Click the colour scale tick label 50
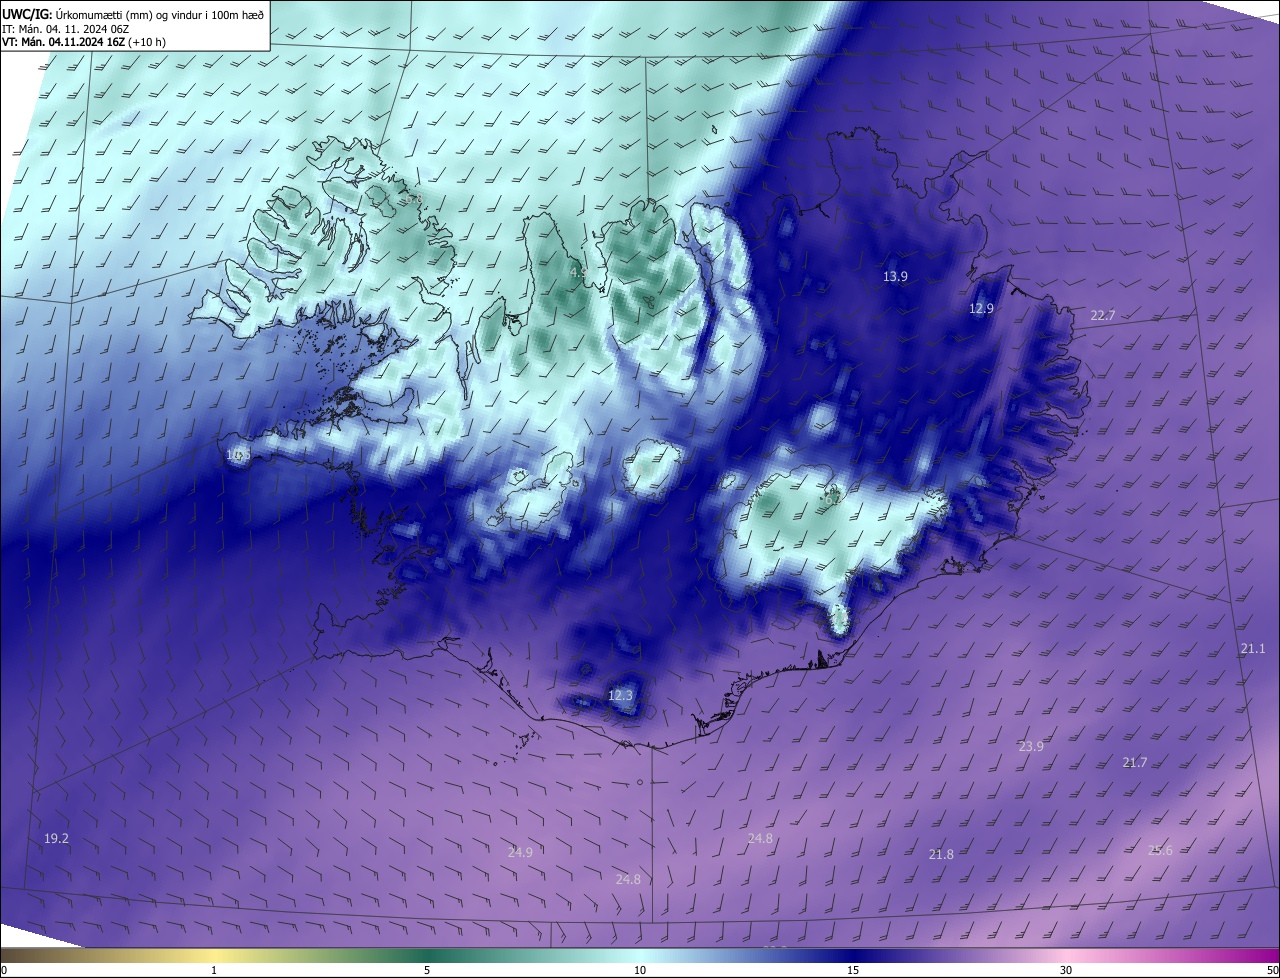 click(1272, 970)
